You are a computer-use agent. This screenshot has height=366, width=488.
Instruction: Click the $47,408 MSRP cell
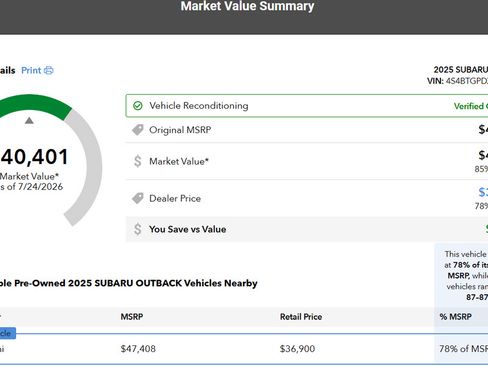coord(138,349)
